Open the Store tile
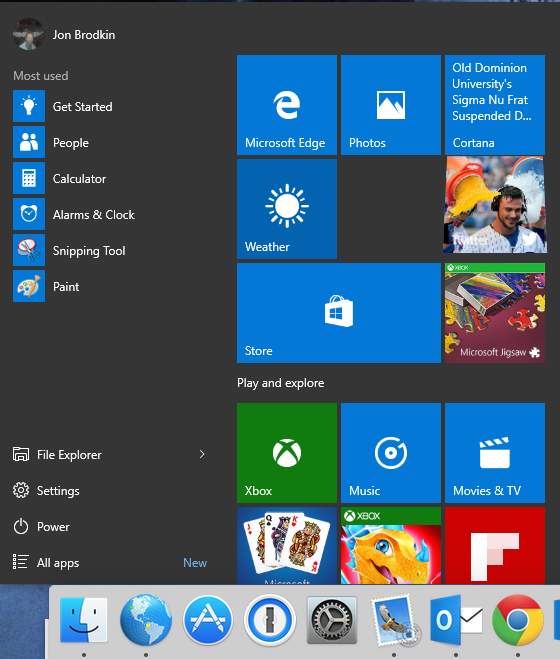Screen dimensions: 560x659 339,313
